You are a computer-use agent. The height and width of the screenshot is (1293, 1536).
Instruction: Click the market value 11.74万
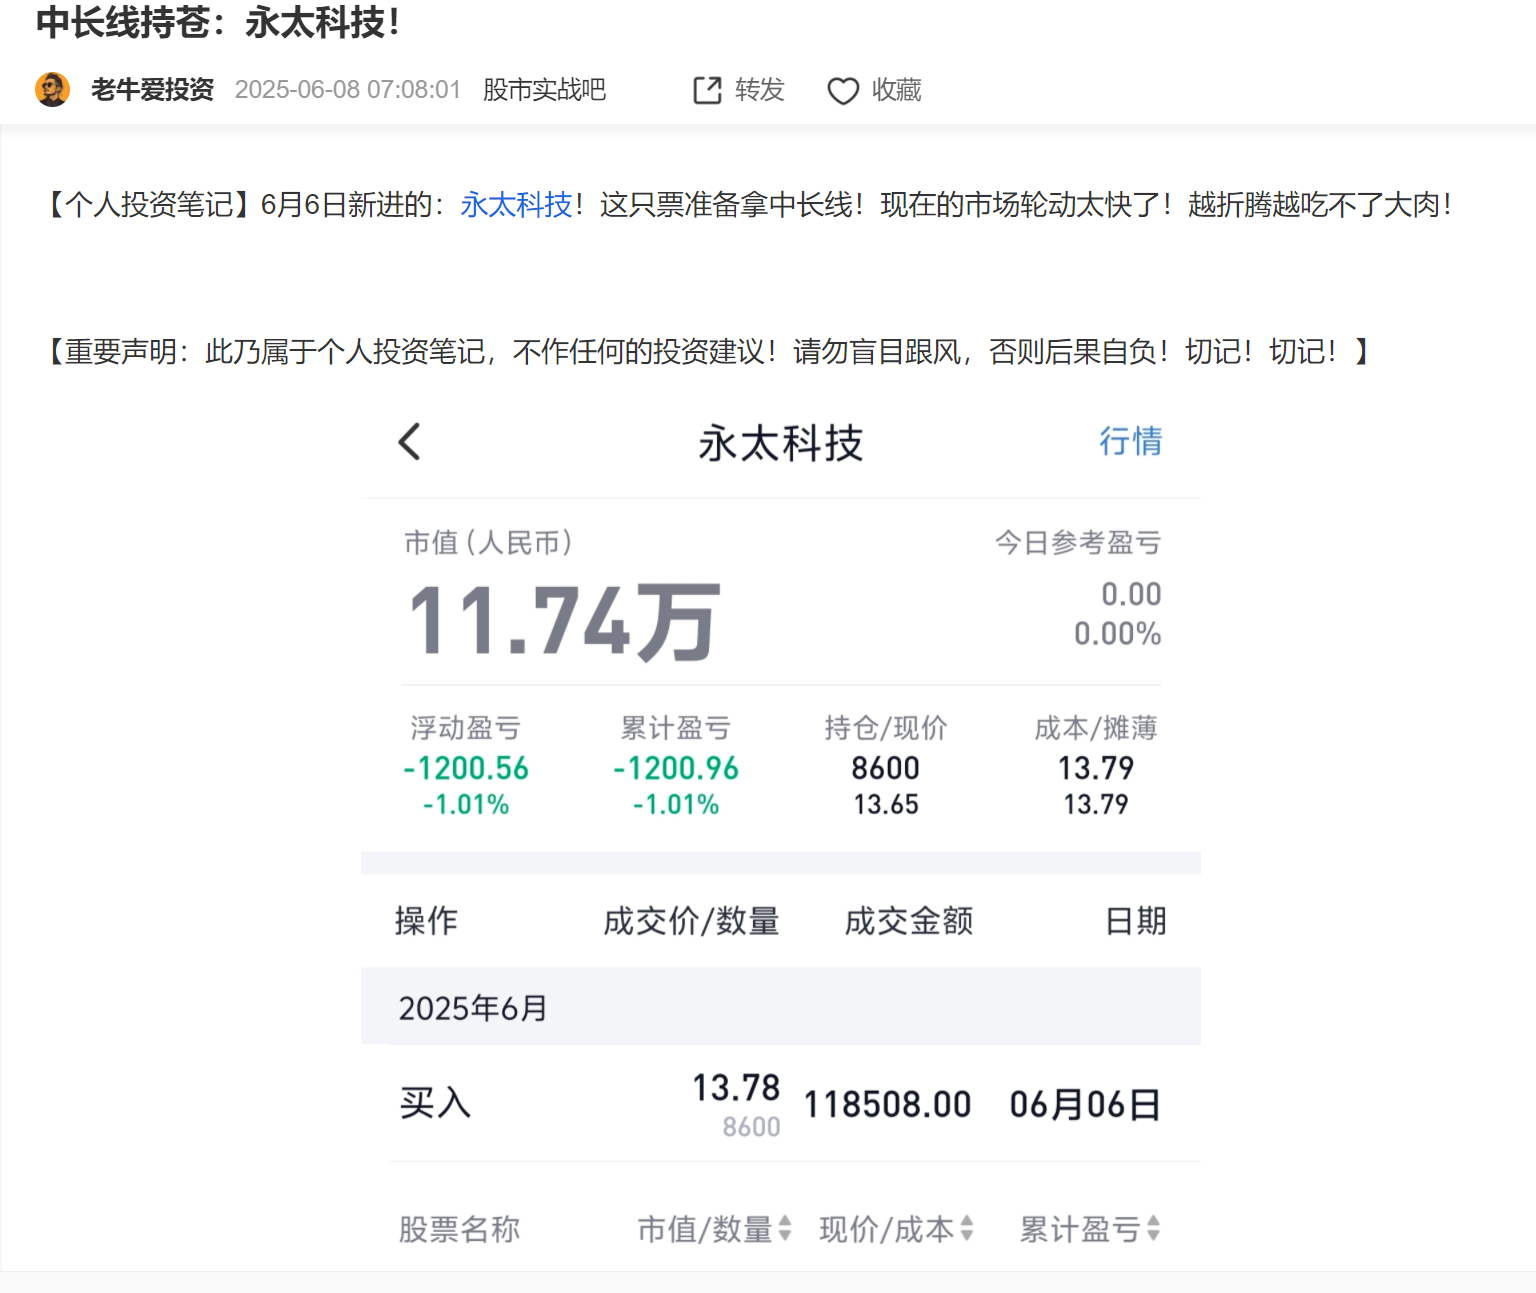pyautogui.click(x=565, y=622)
